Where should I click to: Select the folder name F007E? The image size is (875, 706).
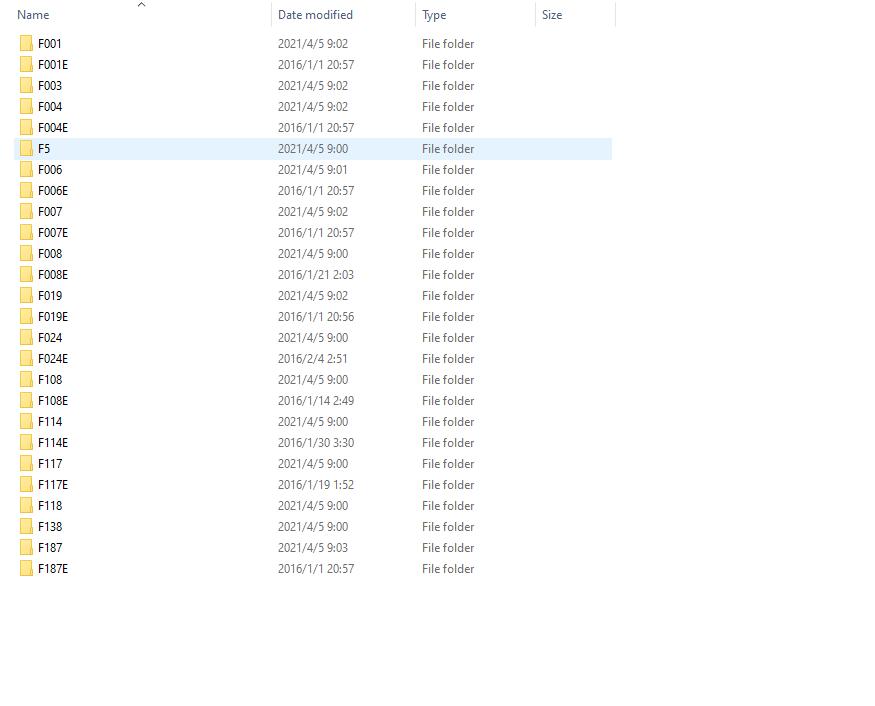tap(53, 233)
